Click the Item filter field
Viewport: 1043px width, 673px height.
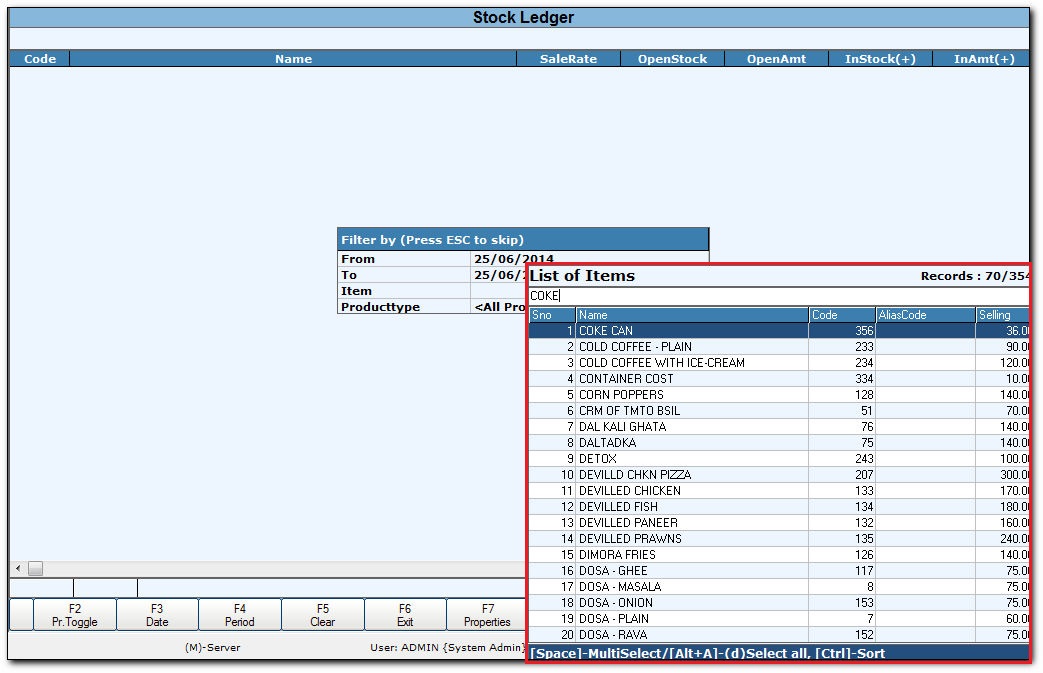pyautogui.click(x=498, y=291)
